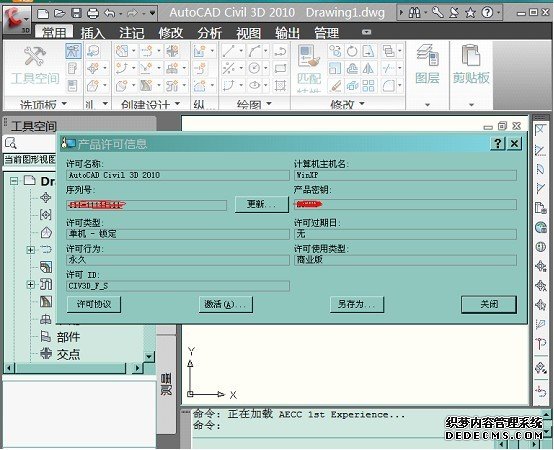The height and width of the screenshot is (450, 554).
Task: Switch to the 分析 ribbon tab
Action: point(210,33)
